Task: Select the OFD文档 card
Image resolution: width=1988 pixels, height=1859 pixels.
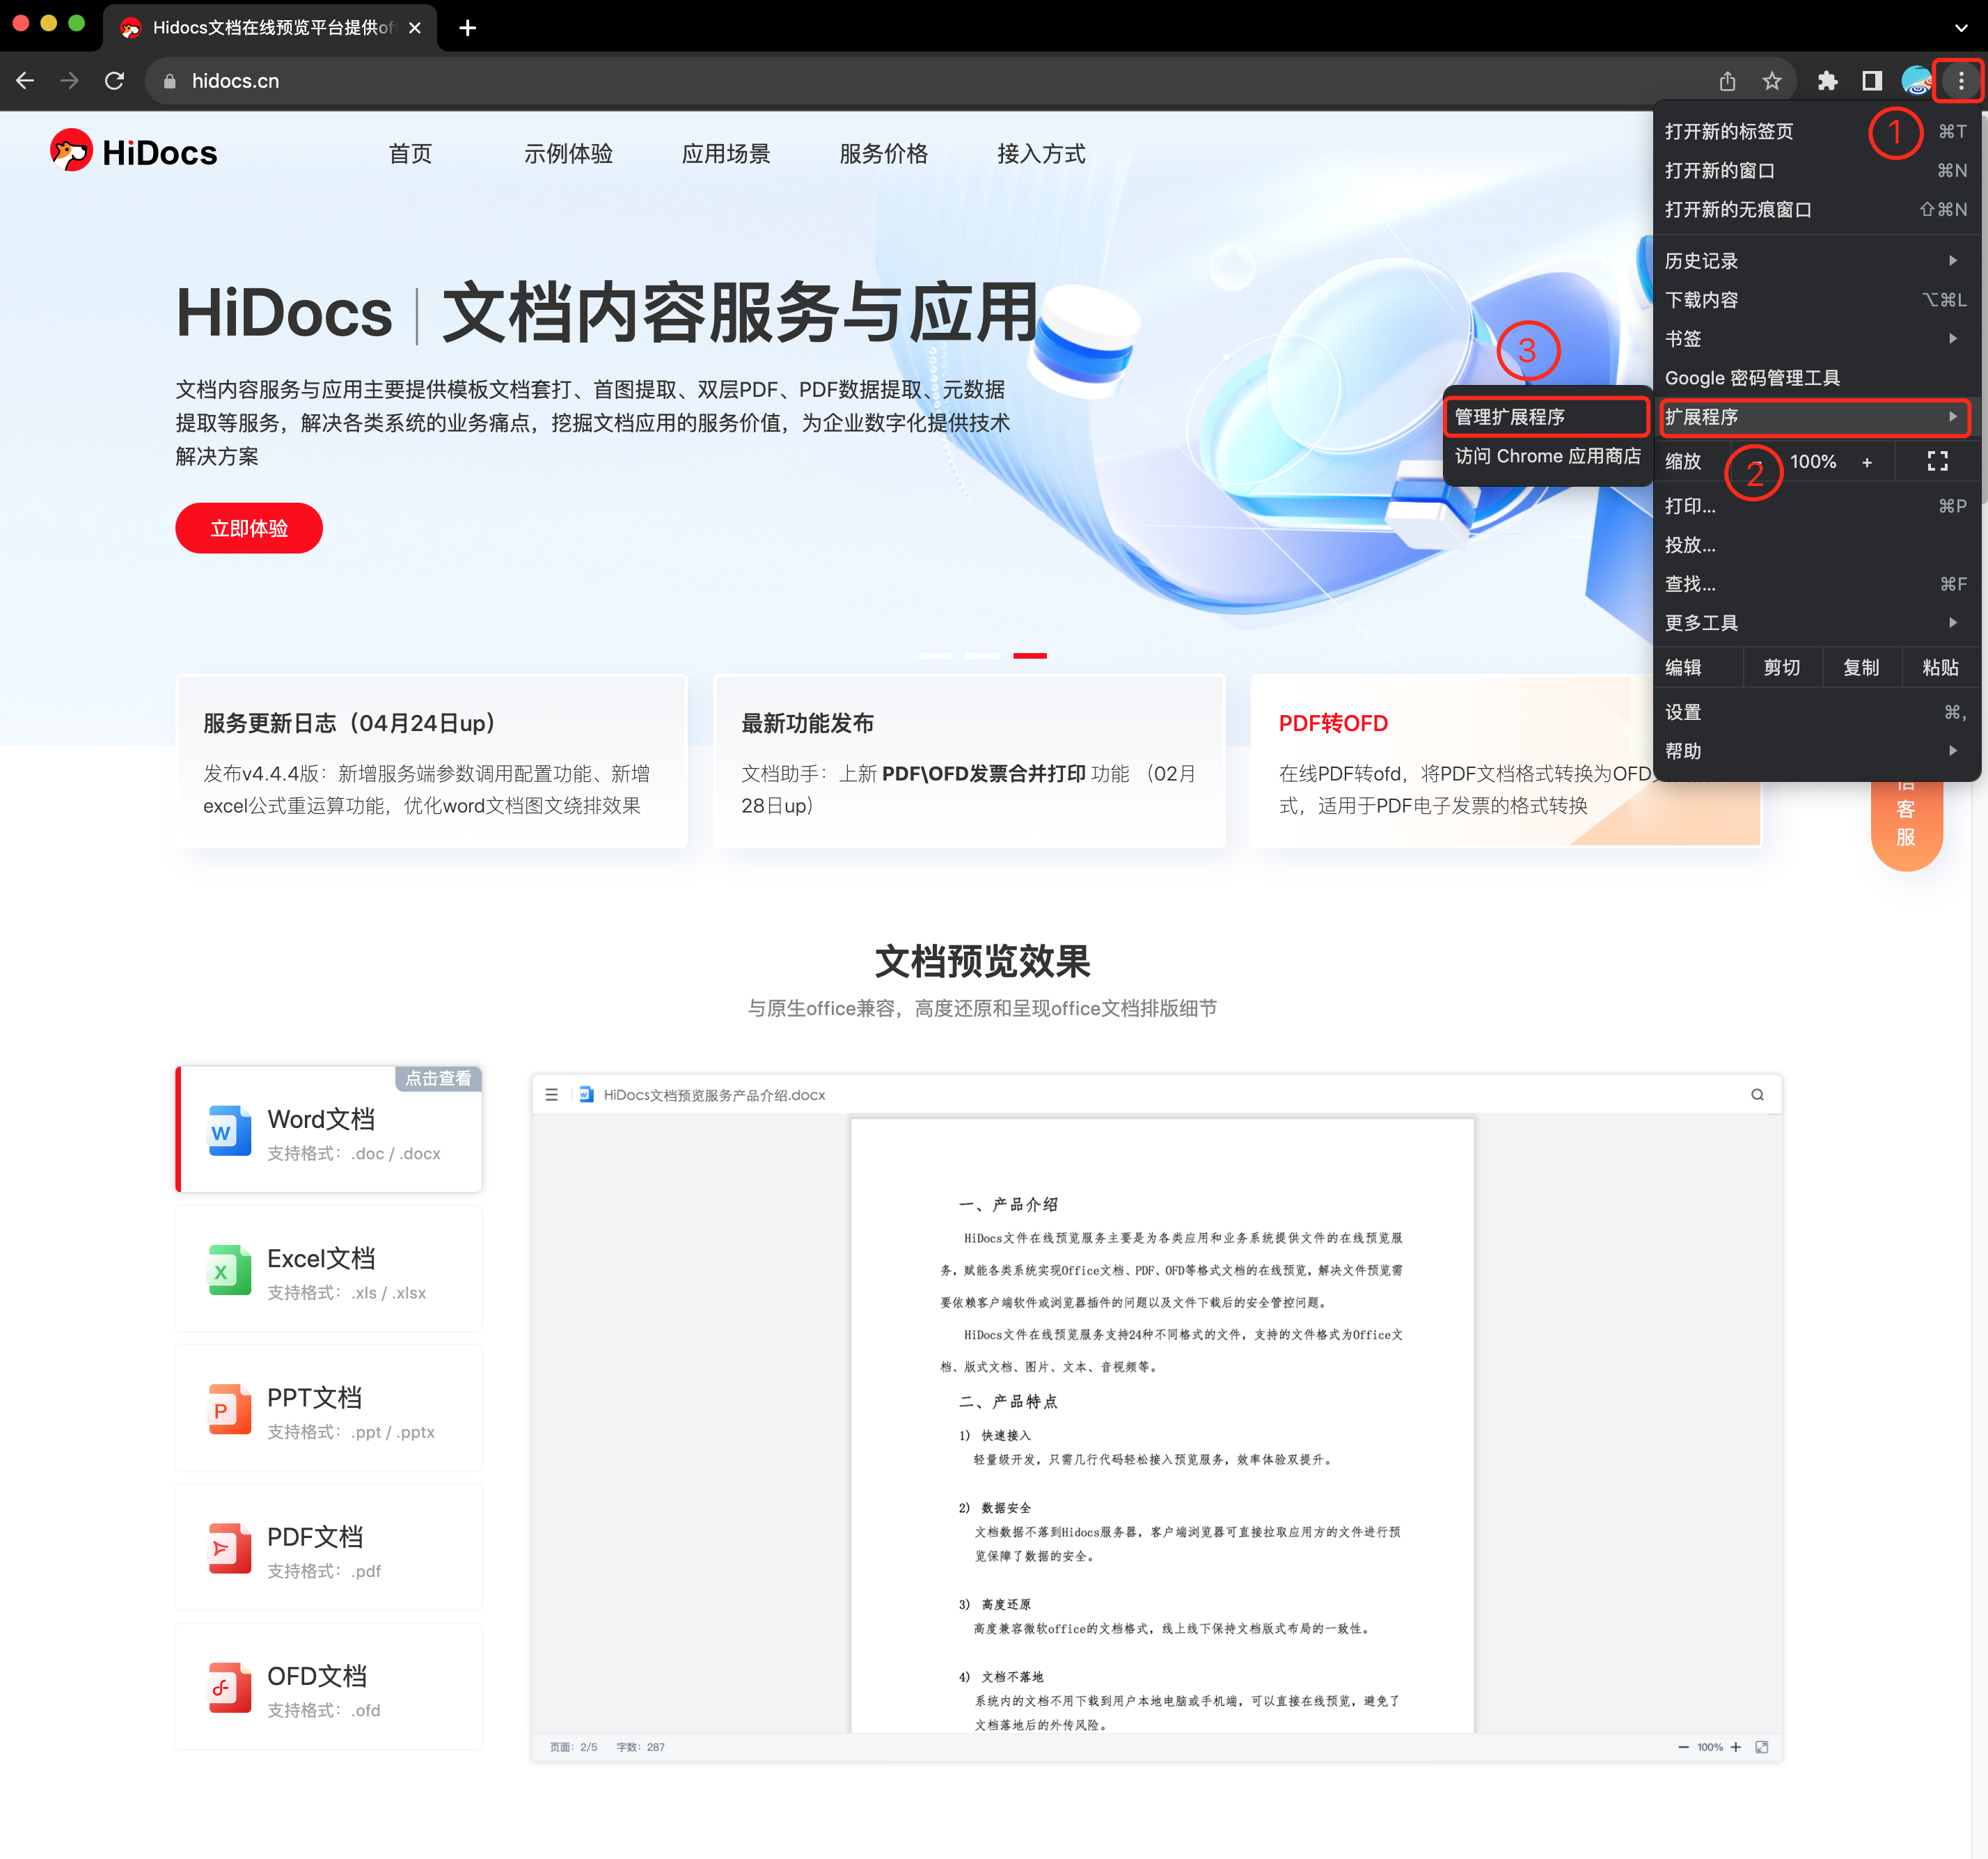Action: [329, 1686]
